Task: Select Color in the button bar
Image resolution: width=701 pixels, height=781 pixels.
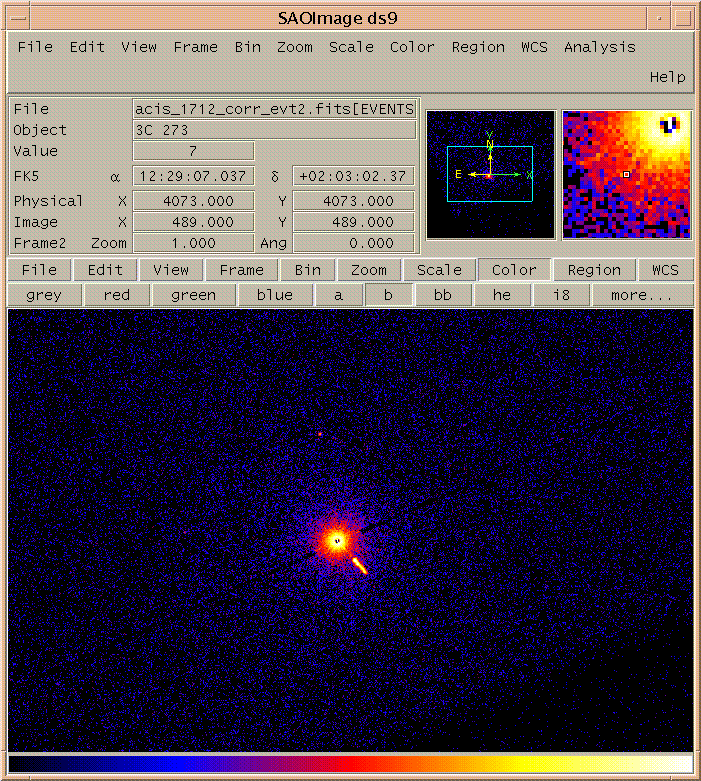Action: (514, 270)
